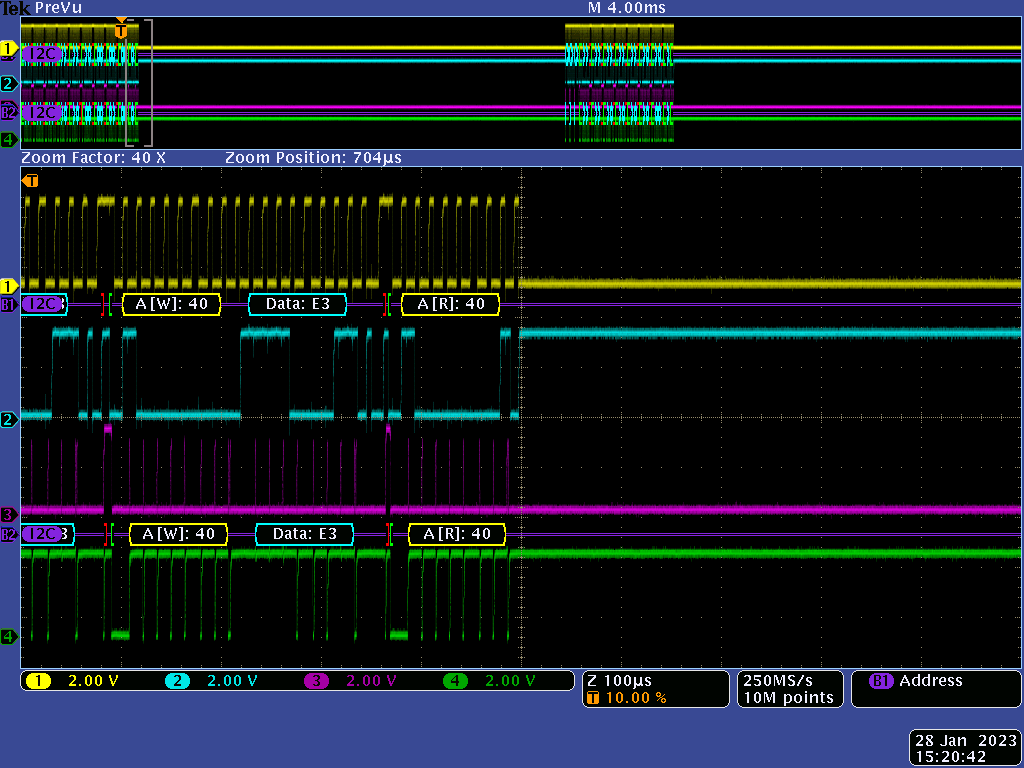Select the A[R]: 40 packet on bus B1
The height and width of the screenshot is (768, 1024).
pyautogui.click(x=451, y=304)
